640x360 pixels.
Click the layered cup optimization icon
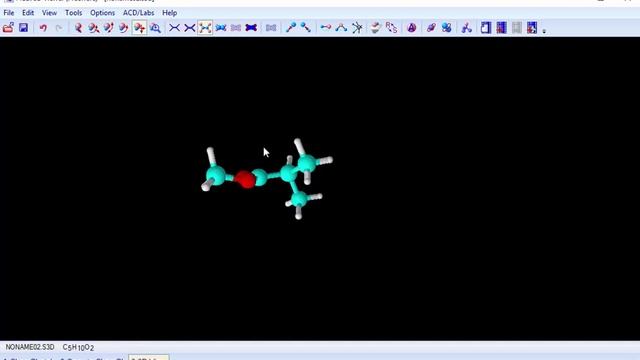[376, 28]
